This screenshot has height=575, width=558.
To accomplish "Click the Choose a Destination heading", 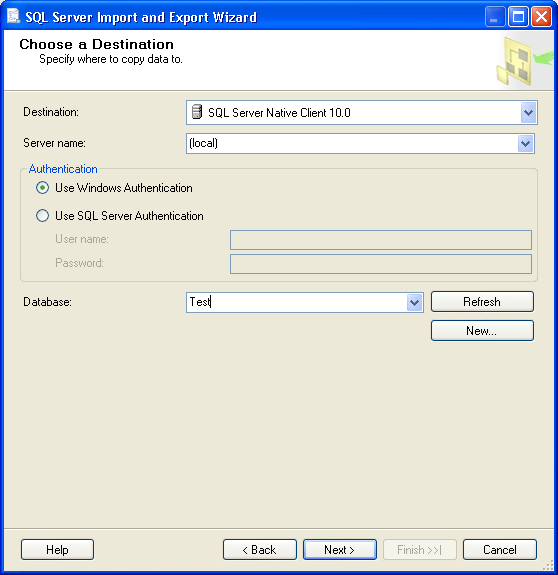I will [96, 44].
